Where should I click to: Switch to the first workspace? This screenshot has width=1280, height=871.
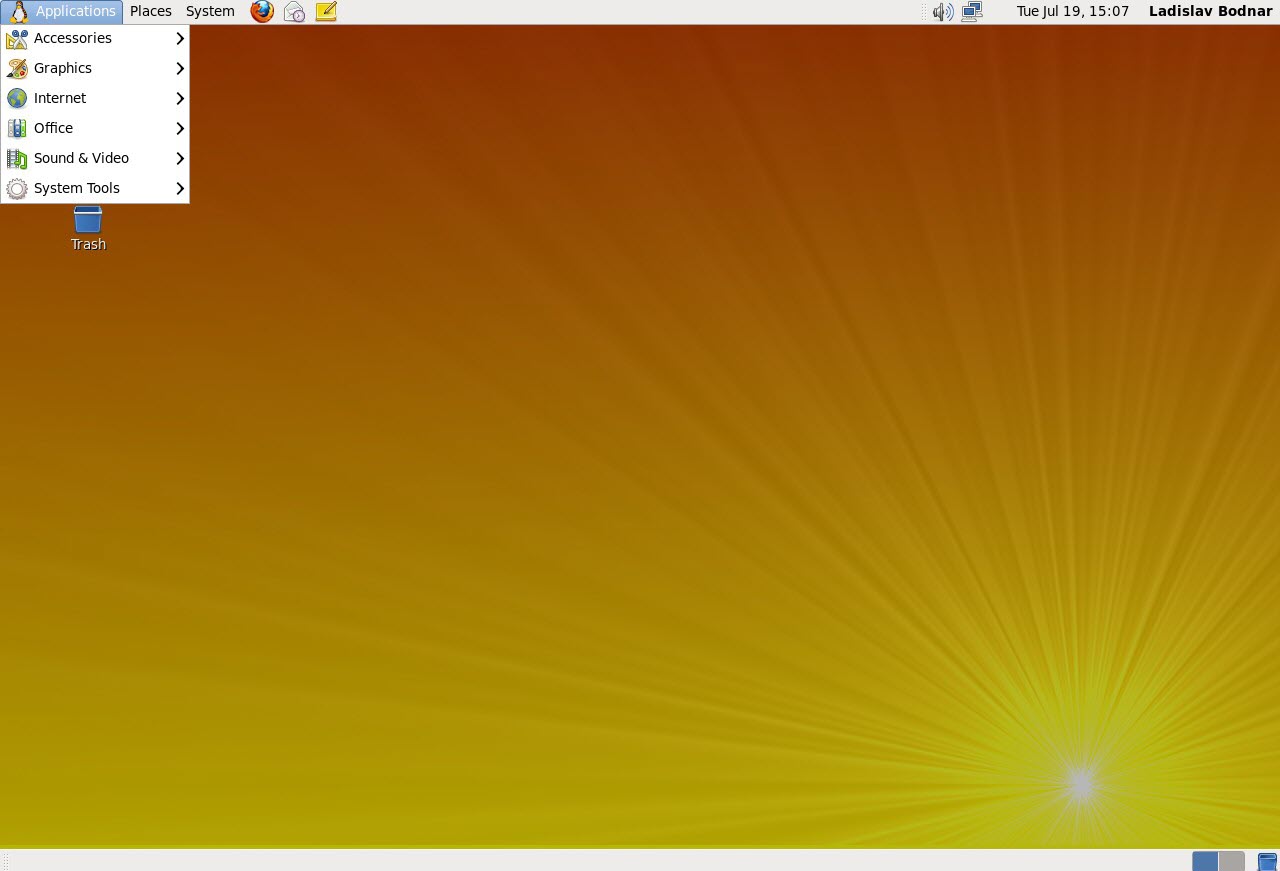coord(1205,861)
